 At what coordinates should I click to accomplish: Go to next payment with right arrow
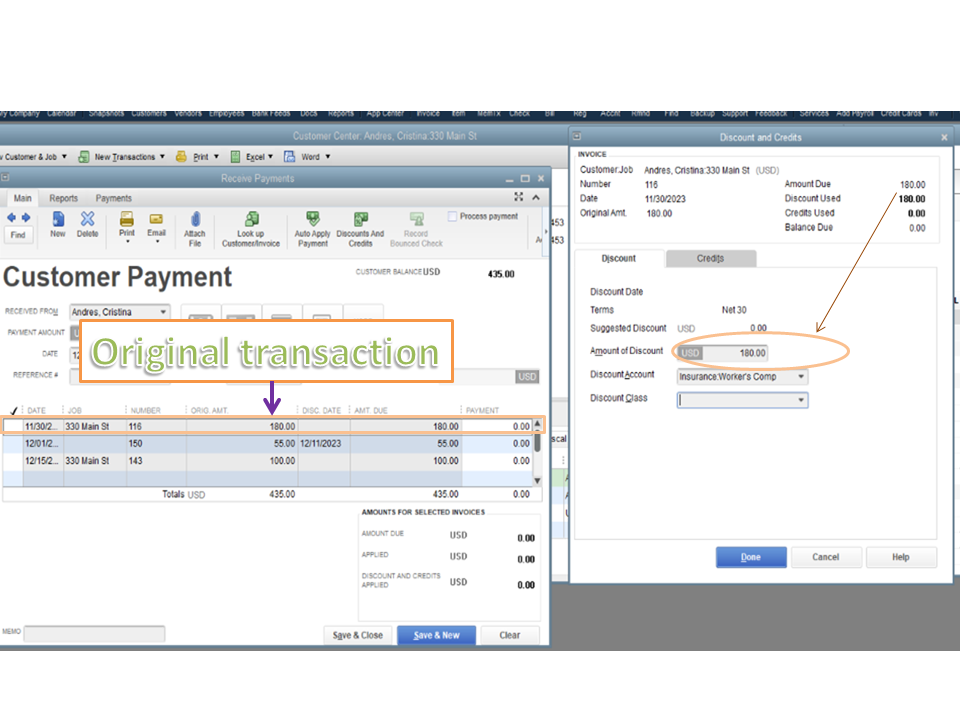[x=26, y=217]
